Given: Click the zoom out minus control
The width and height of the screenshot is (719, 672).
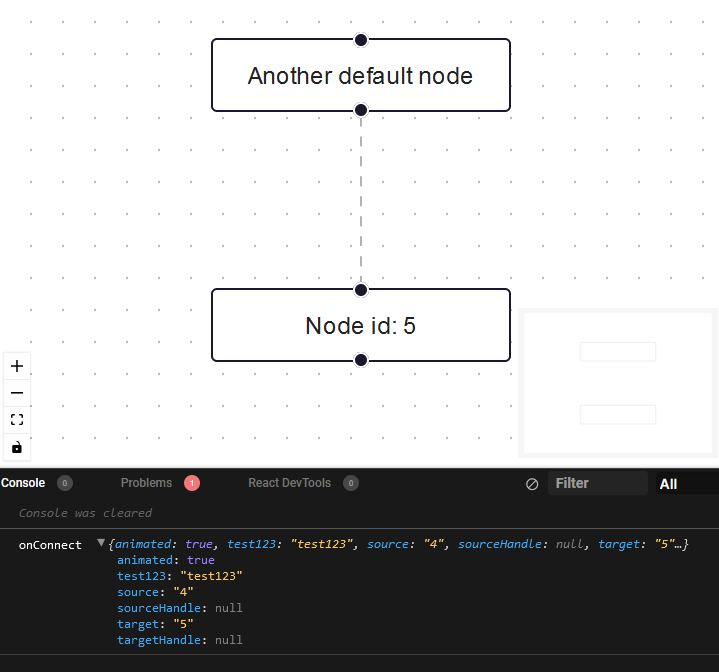Looking at the screenshot, I should tap(17, 393).
